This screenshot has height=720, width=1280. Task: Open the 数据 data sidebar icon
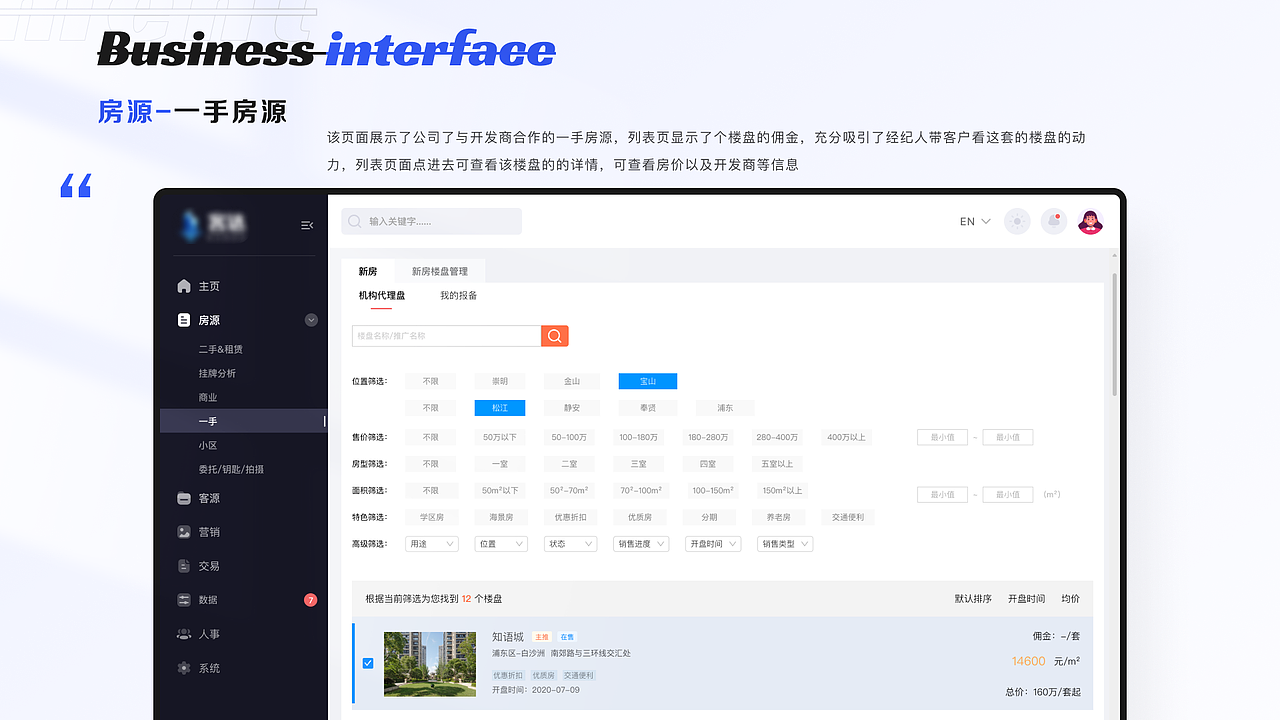tap(184, 600)
